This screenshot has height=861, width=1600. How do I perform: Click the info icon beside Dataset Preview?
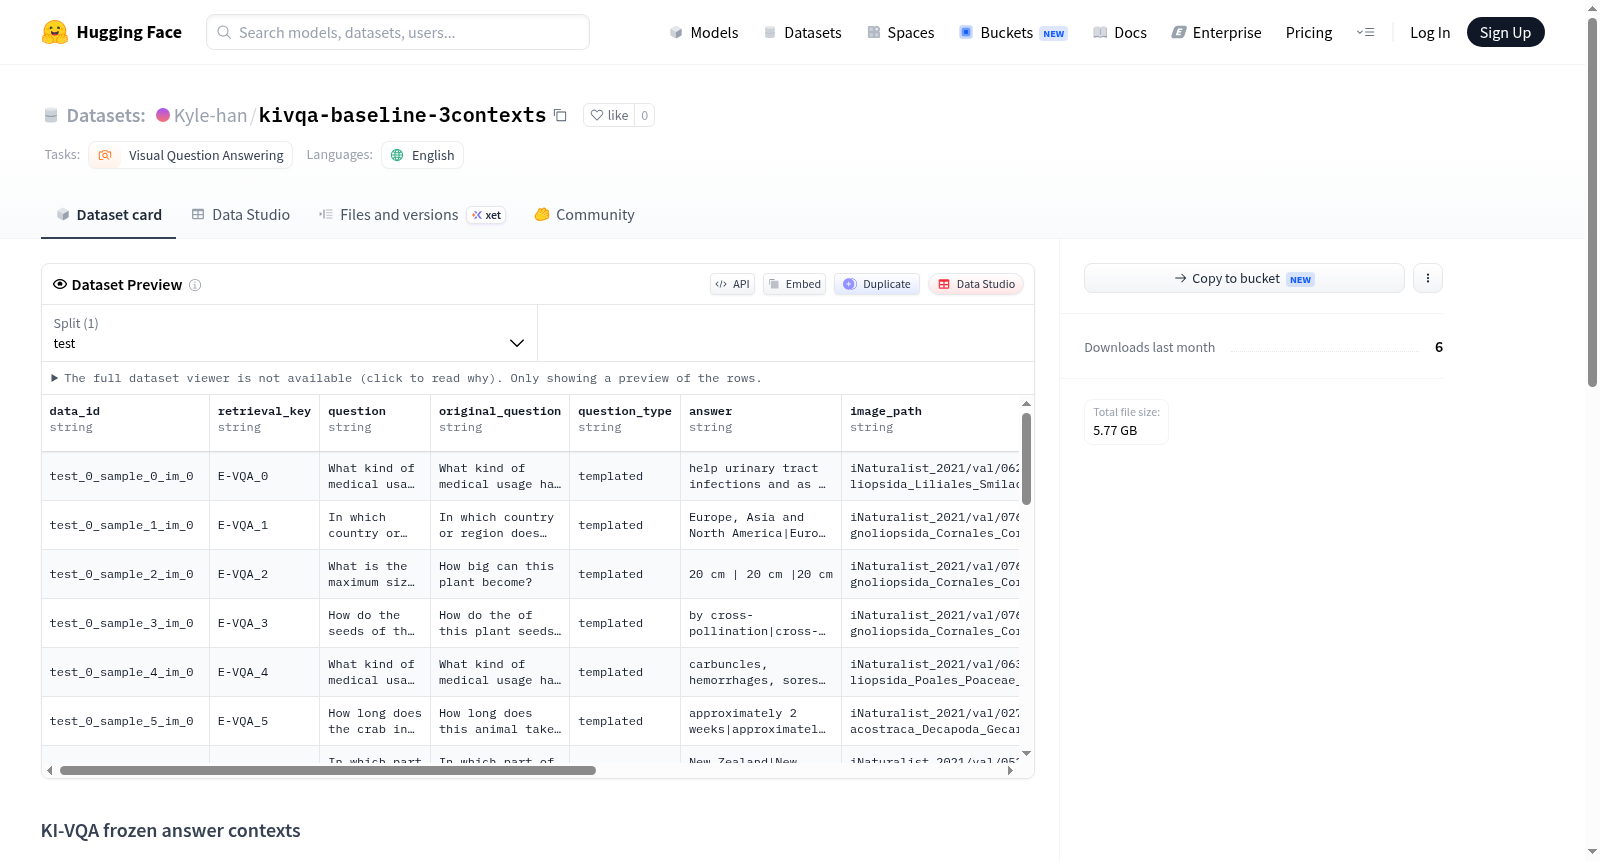195,285
